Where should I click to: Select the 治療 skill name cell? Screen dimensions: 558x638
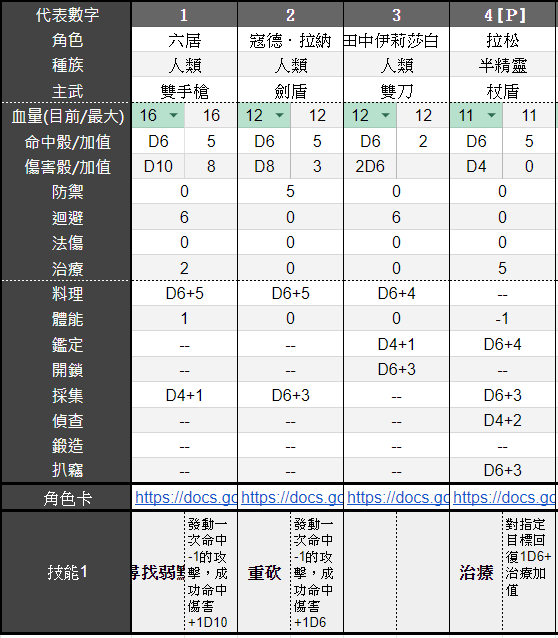[x=476, y=572]
